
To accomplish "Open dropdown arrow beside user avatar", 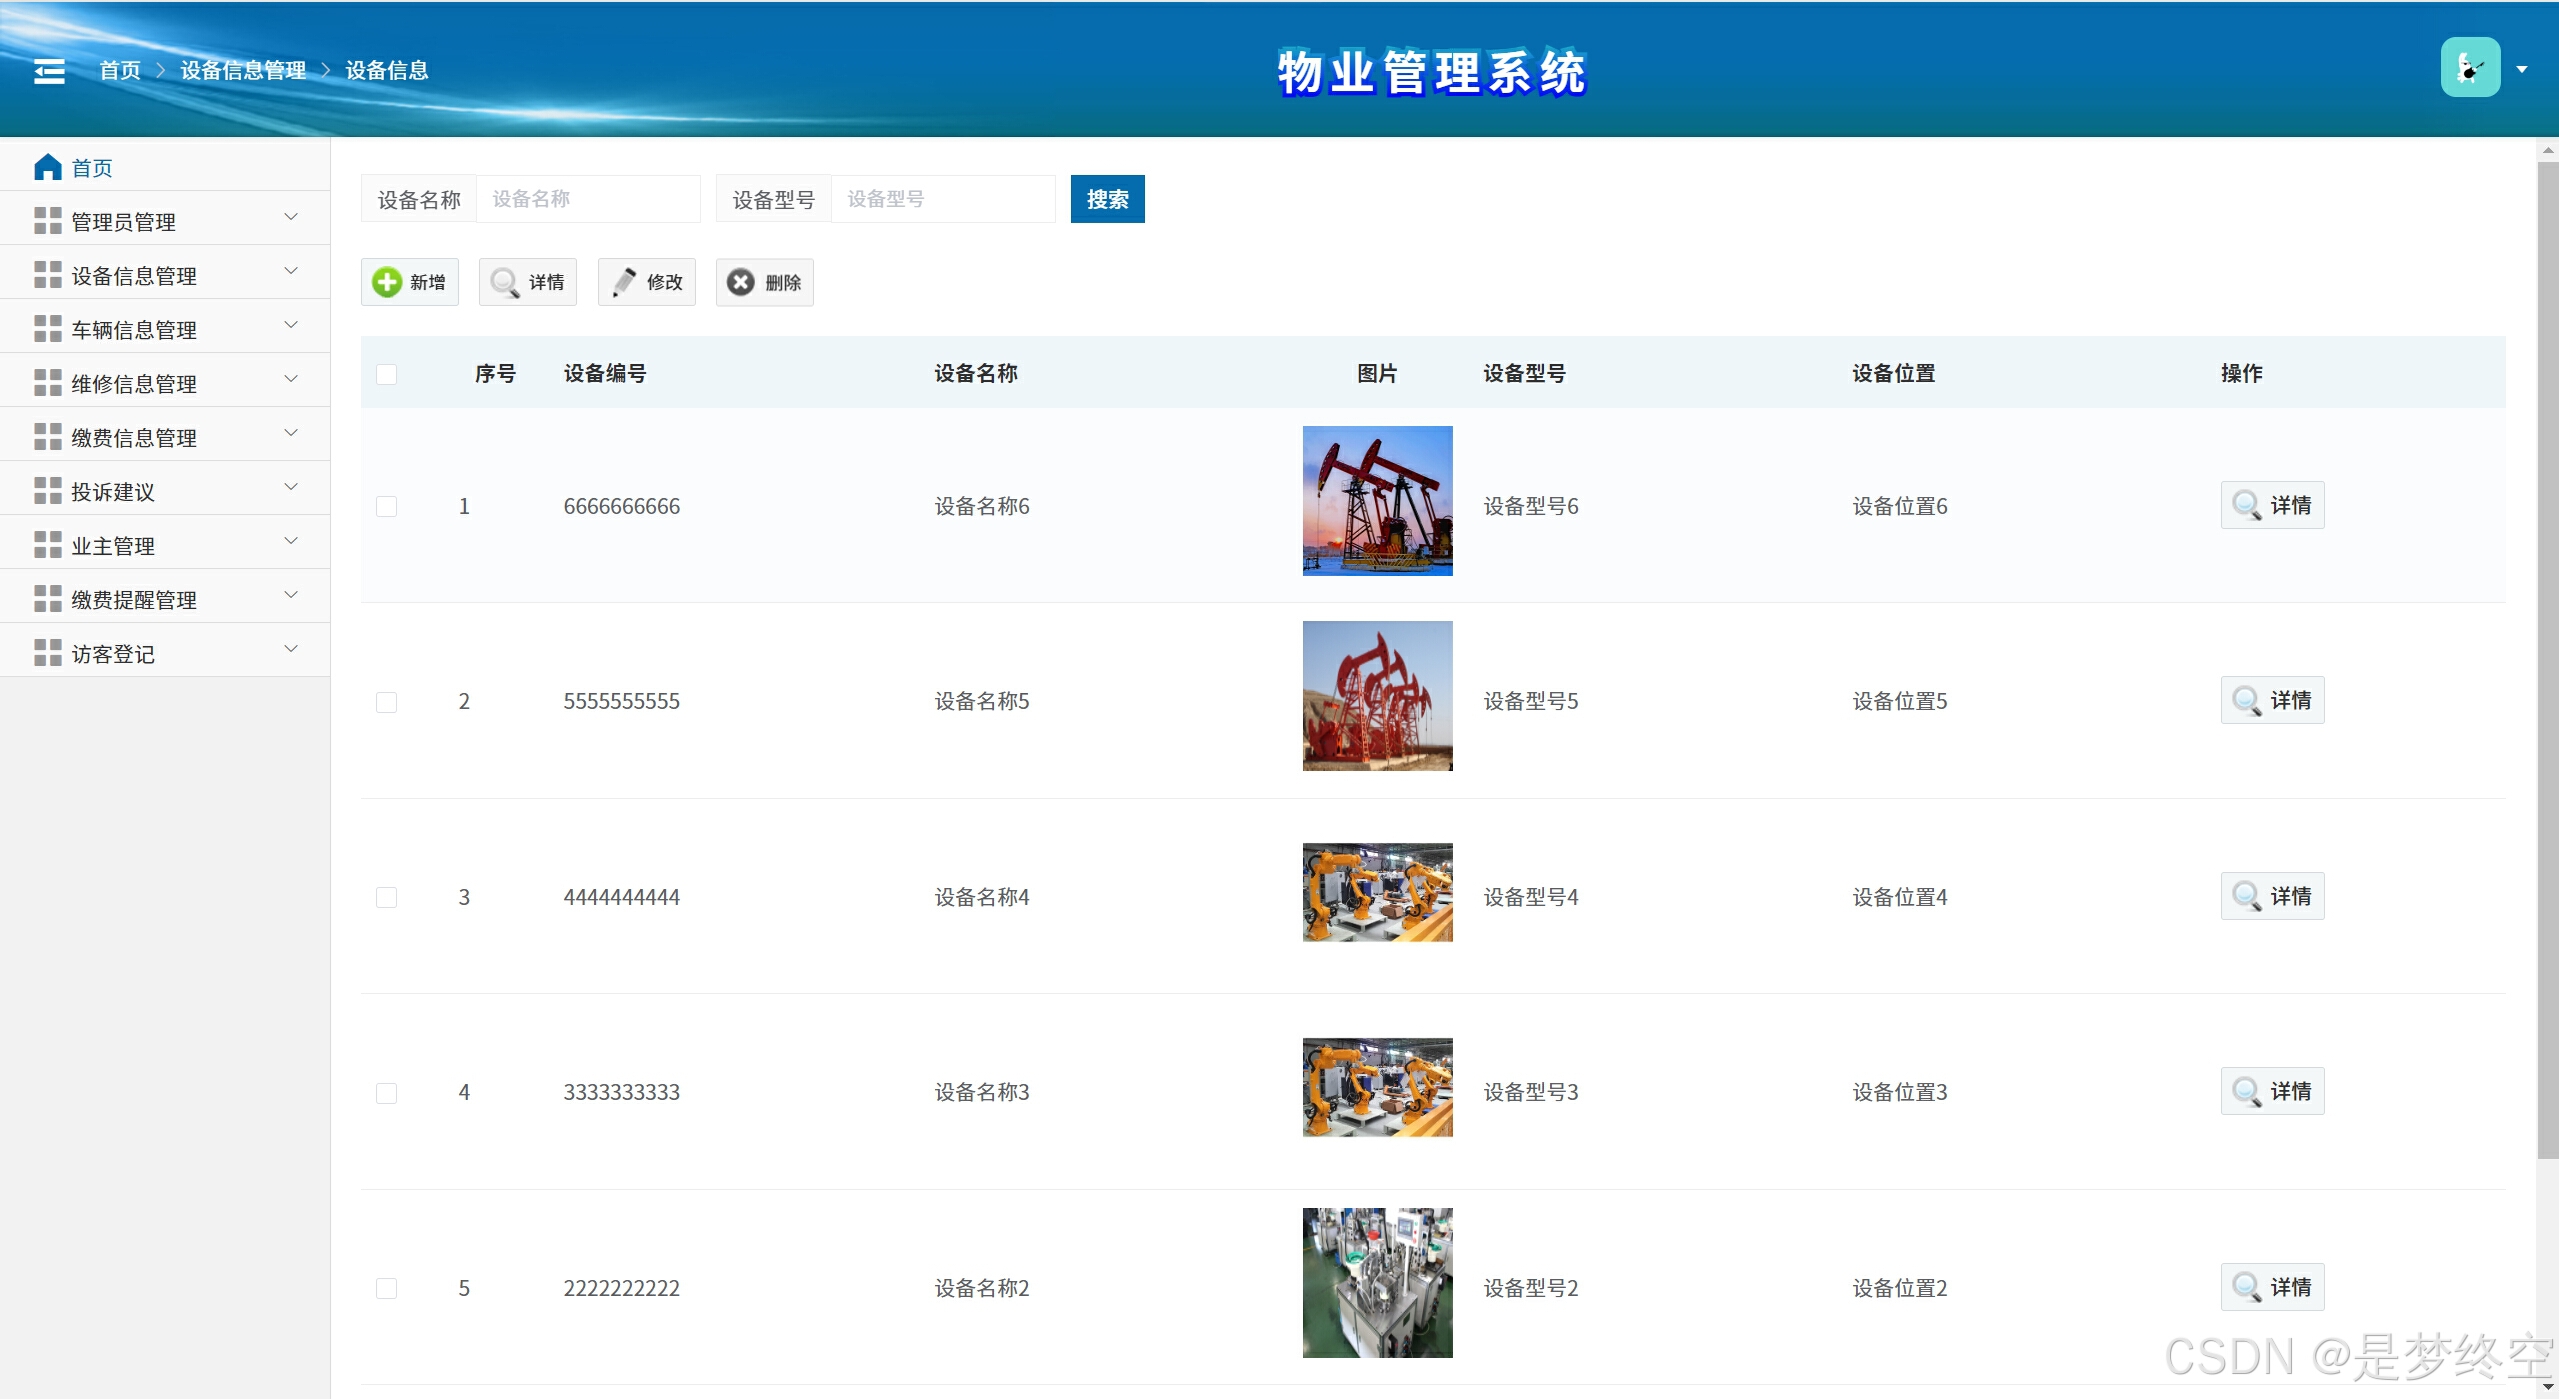I will 2522,70.
